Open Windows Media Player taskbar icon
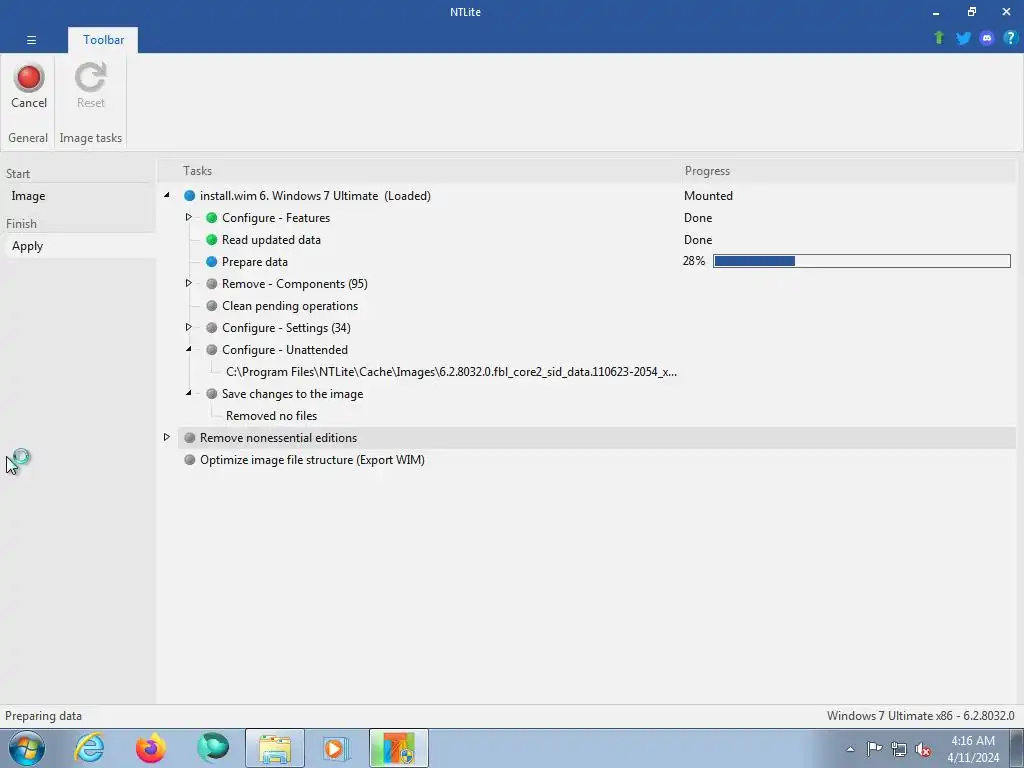 (x=337, y=748)
